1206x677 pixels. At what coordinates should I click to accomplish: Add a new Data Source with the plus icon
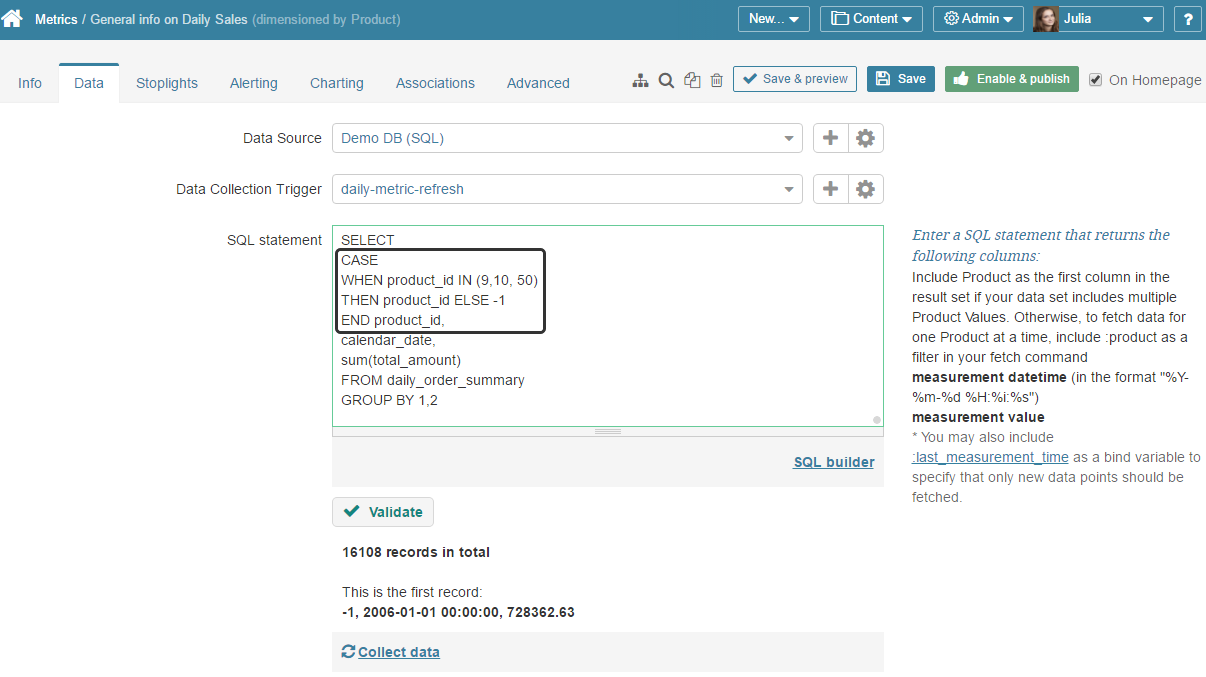tap(830, 137)
